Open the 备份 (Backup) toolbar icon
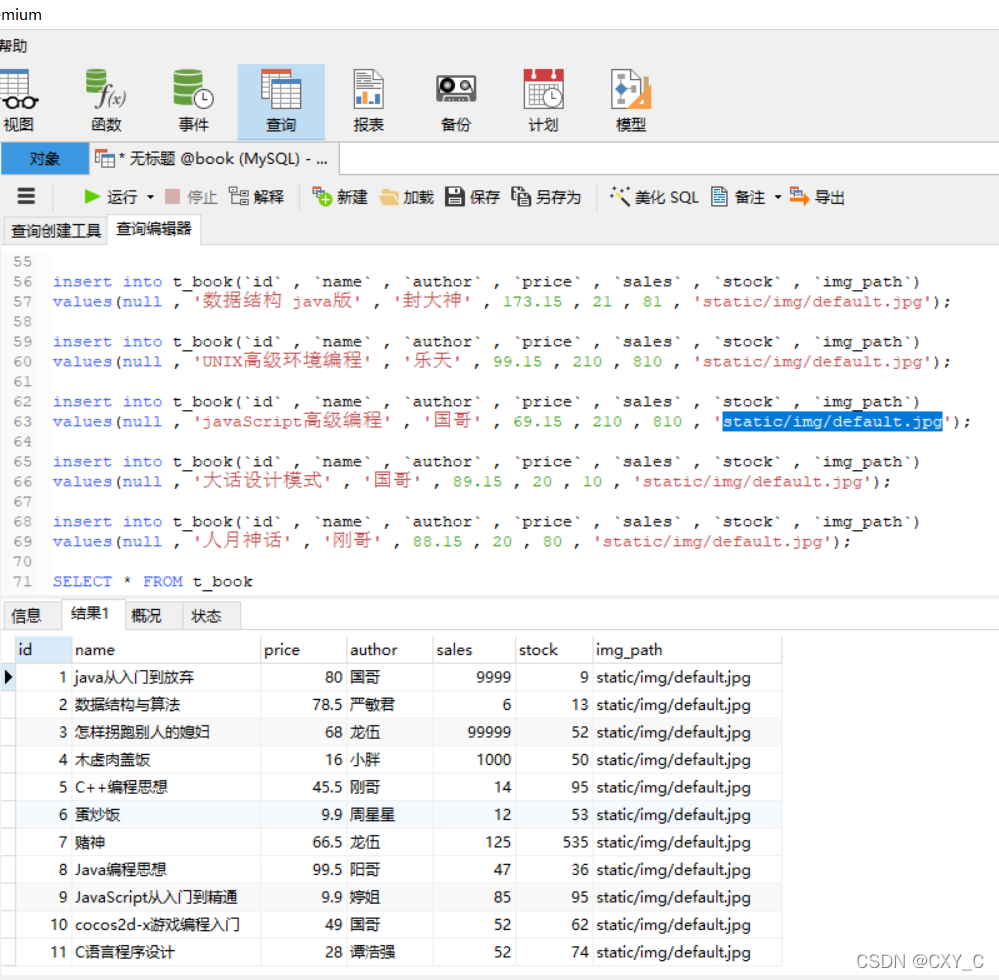The width and height of the screenshot is (999, 980). click(x=456, y=101)
